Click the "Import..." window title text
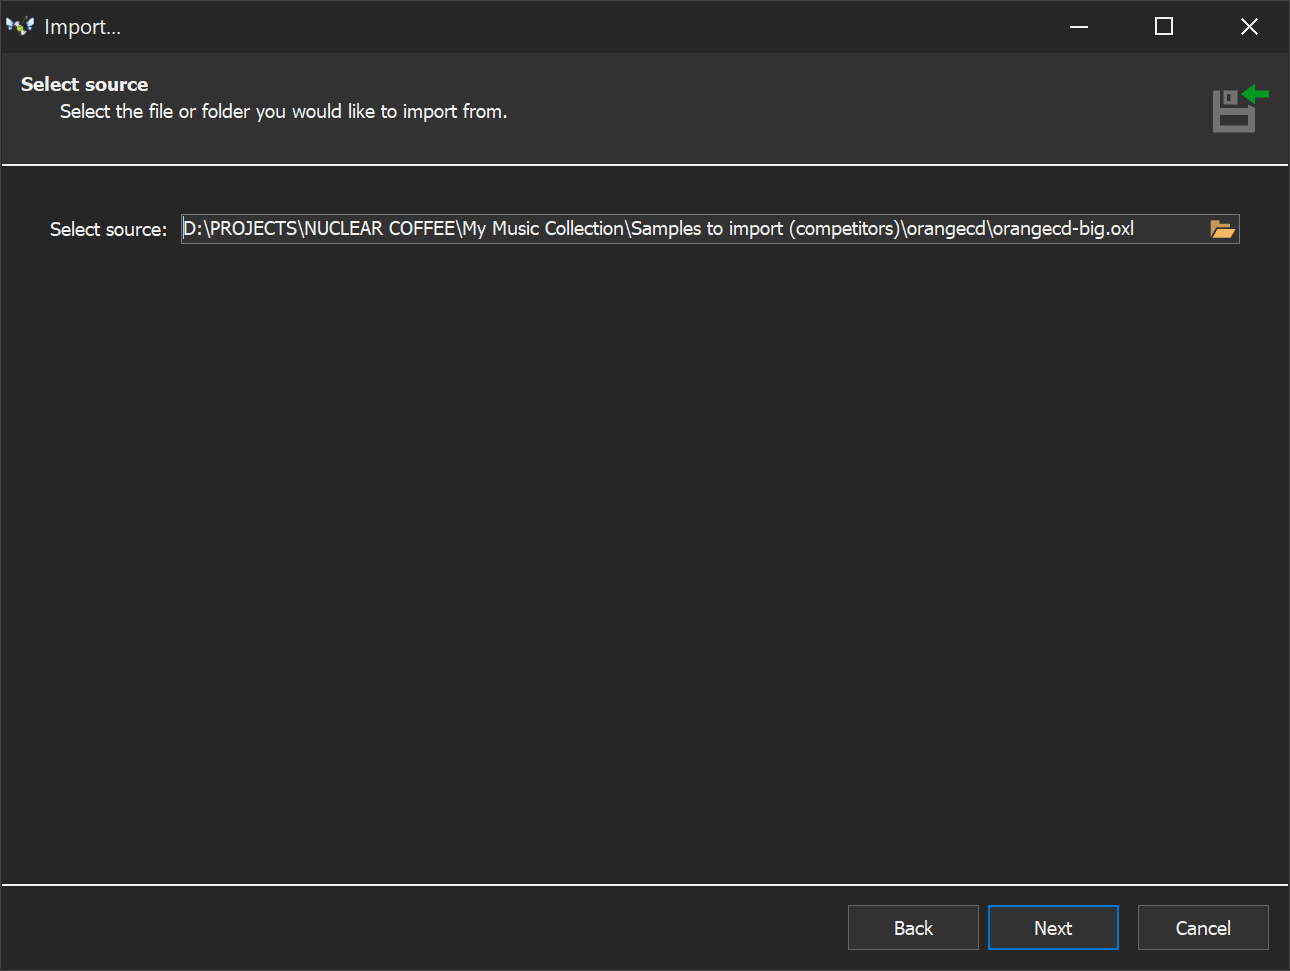The height and width of the screenshot is (971, 1290). pos(82,27)
